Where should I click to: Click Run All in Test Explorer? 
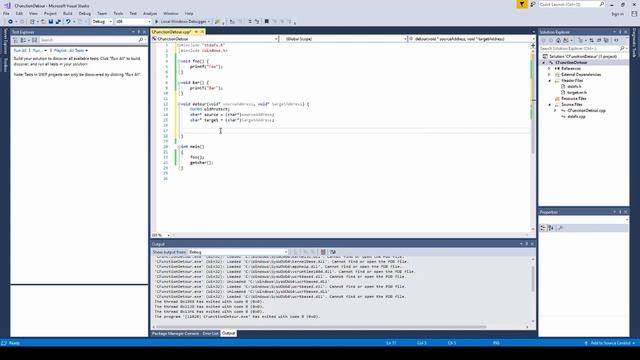pyautogui.click(x=20, y=51)
